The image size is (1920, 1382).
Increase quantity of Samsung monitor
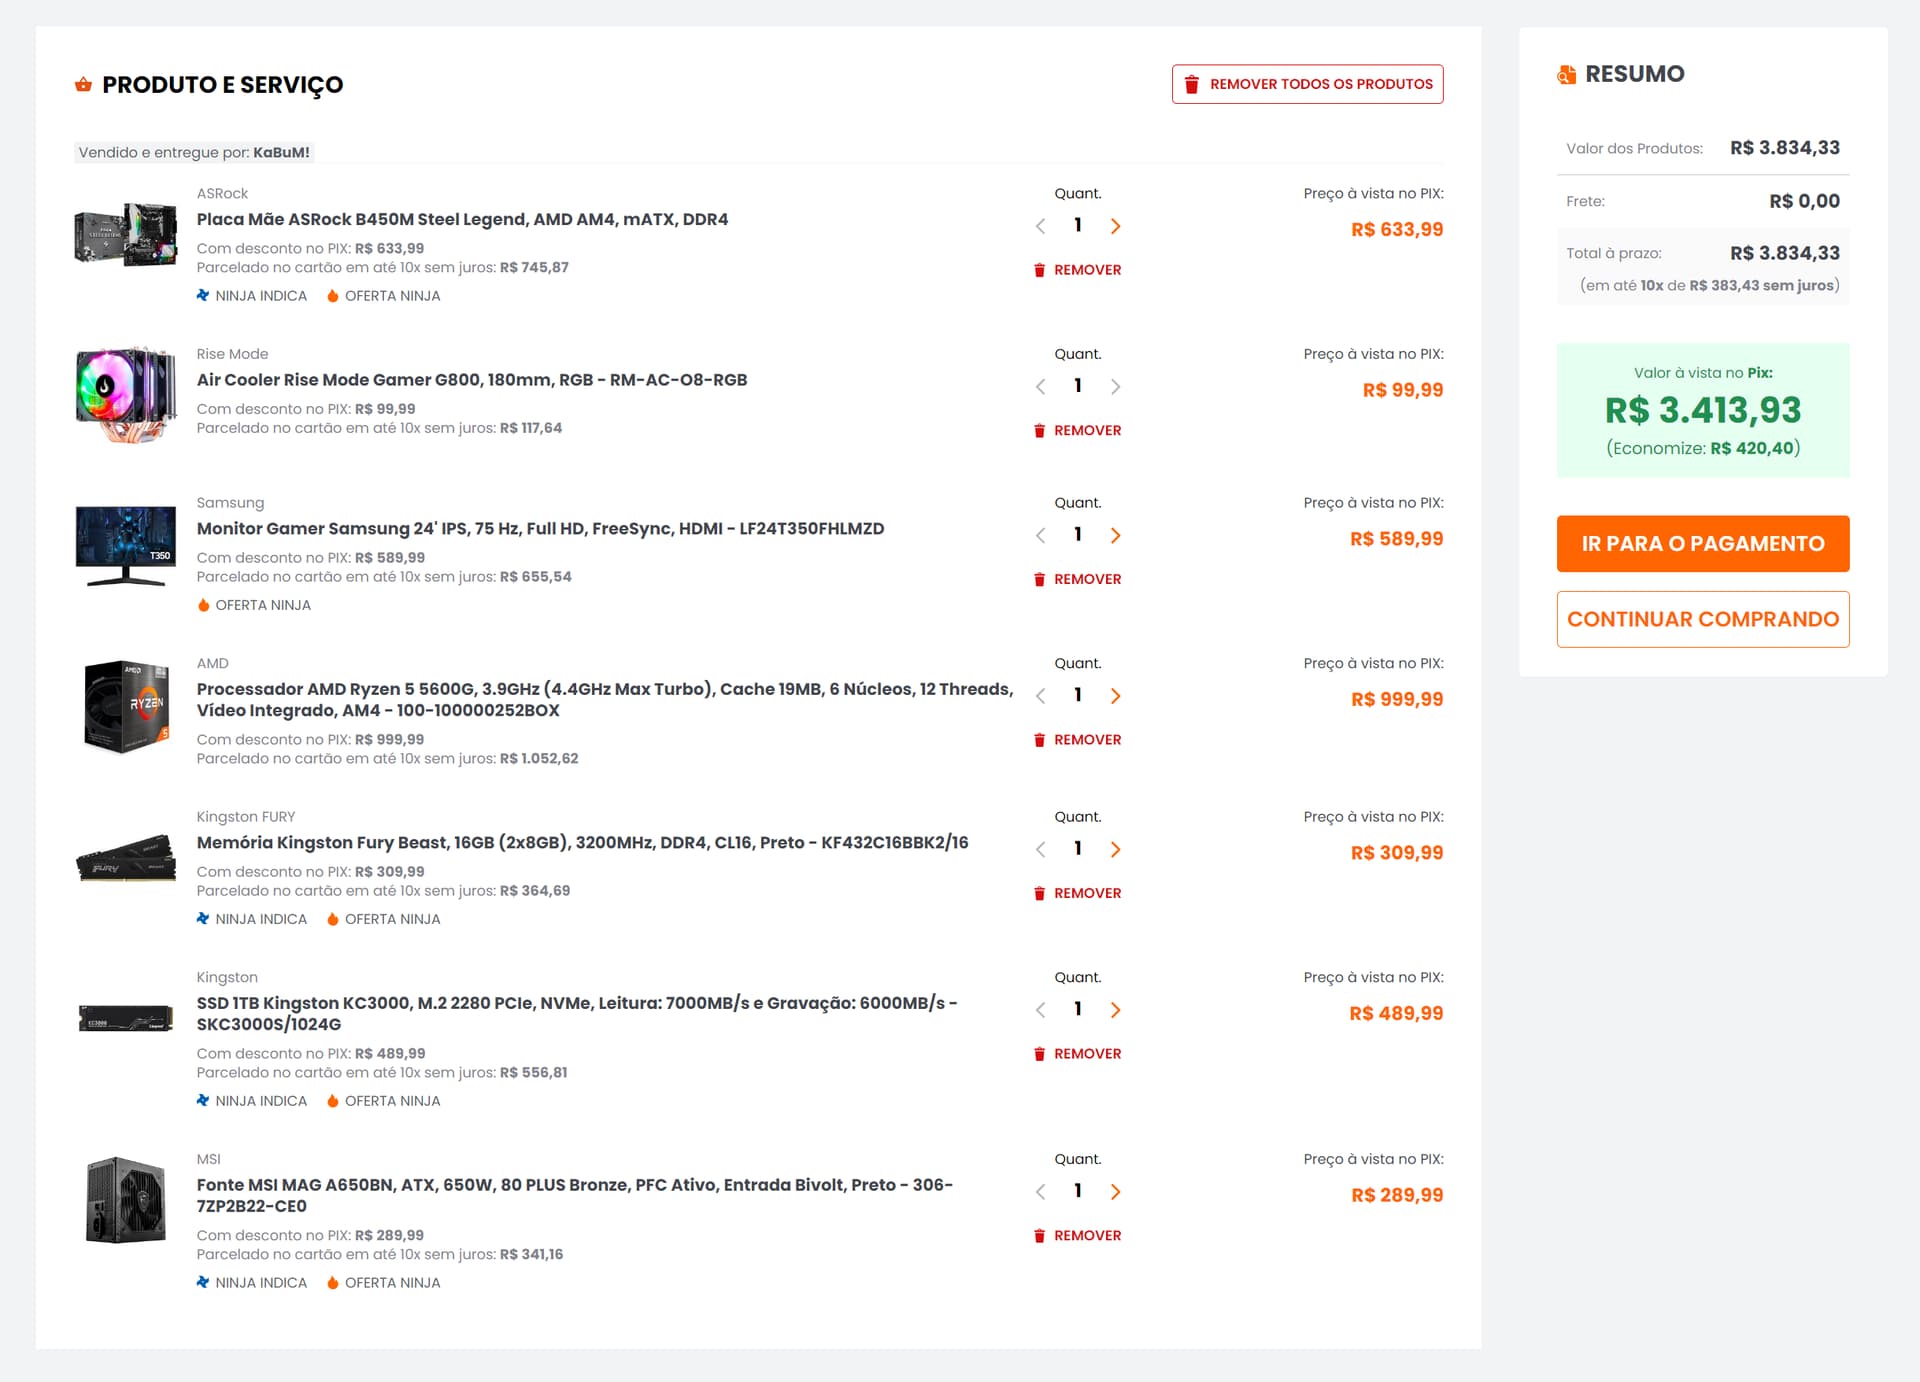tap(1115, 536)
